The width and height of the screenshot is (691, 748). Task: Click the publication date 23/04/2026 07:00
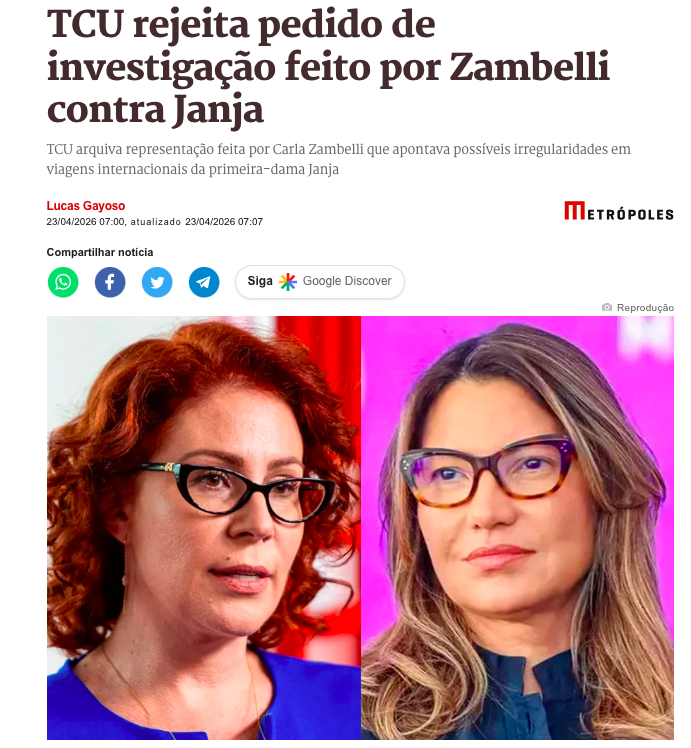click(x=86, y=222)
